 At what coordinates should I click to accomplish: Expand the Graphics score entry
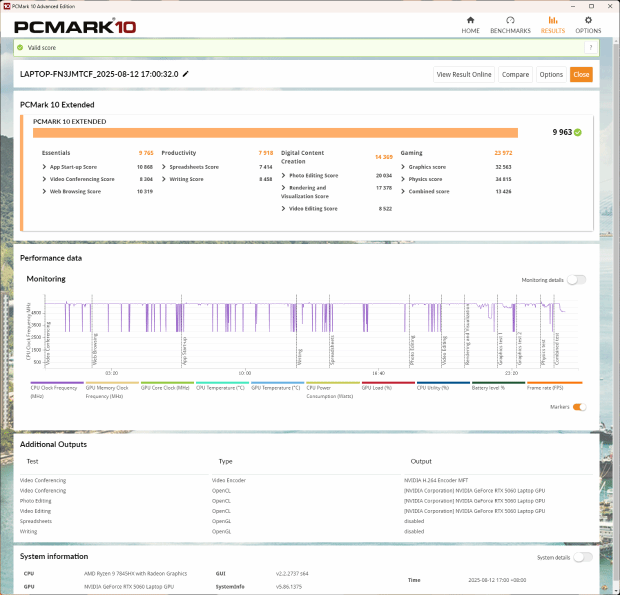403,166
